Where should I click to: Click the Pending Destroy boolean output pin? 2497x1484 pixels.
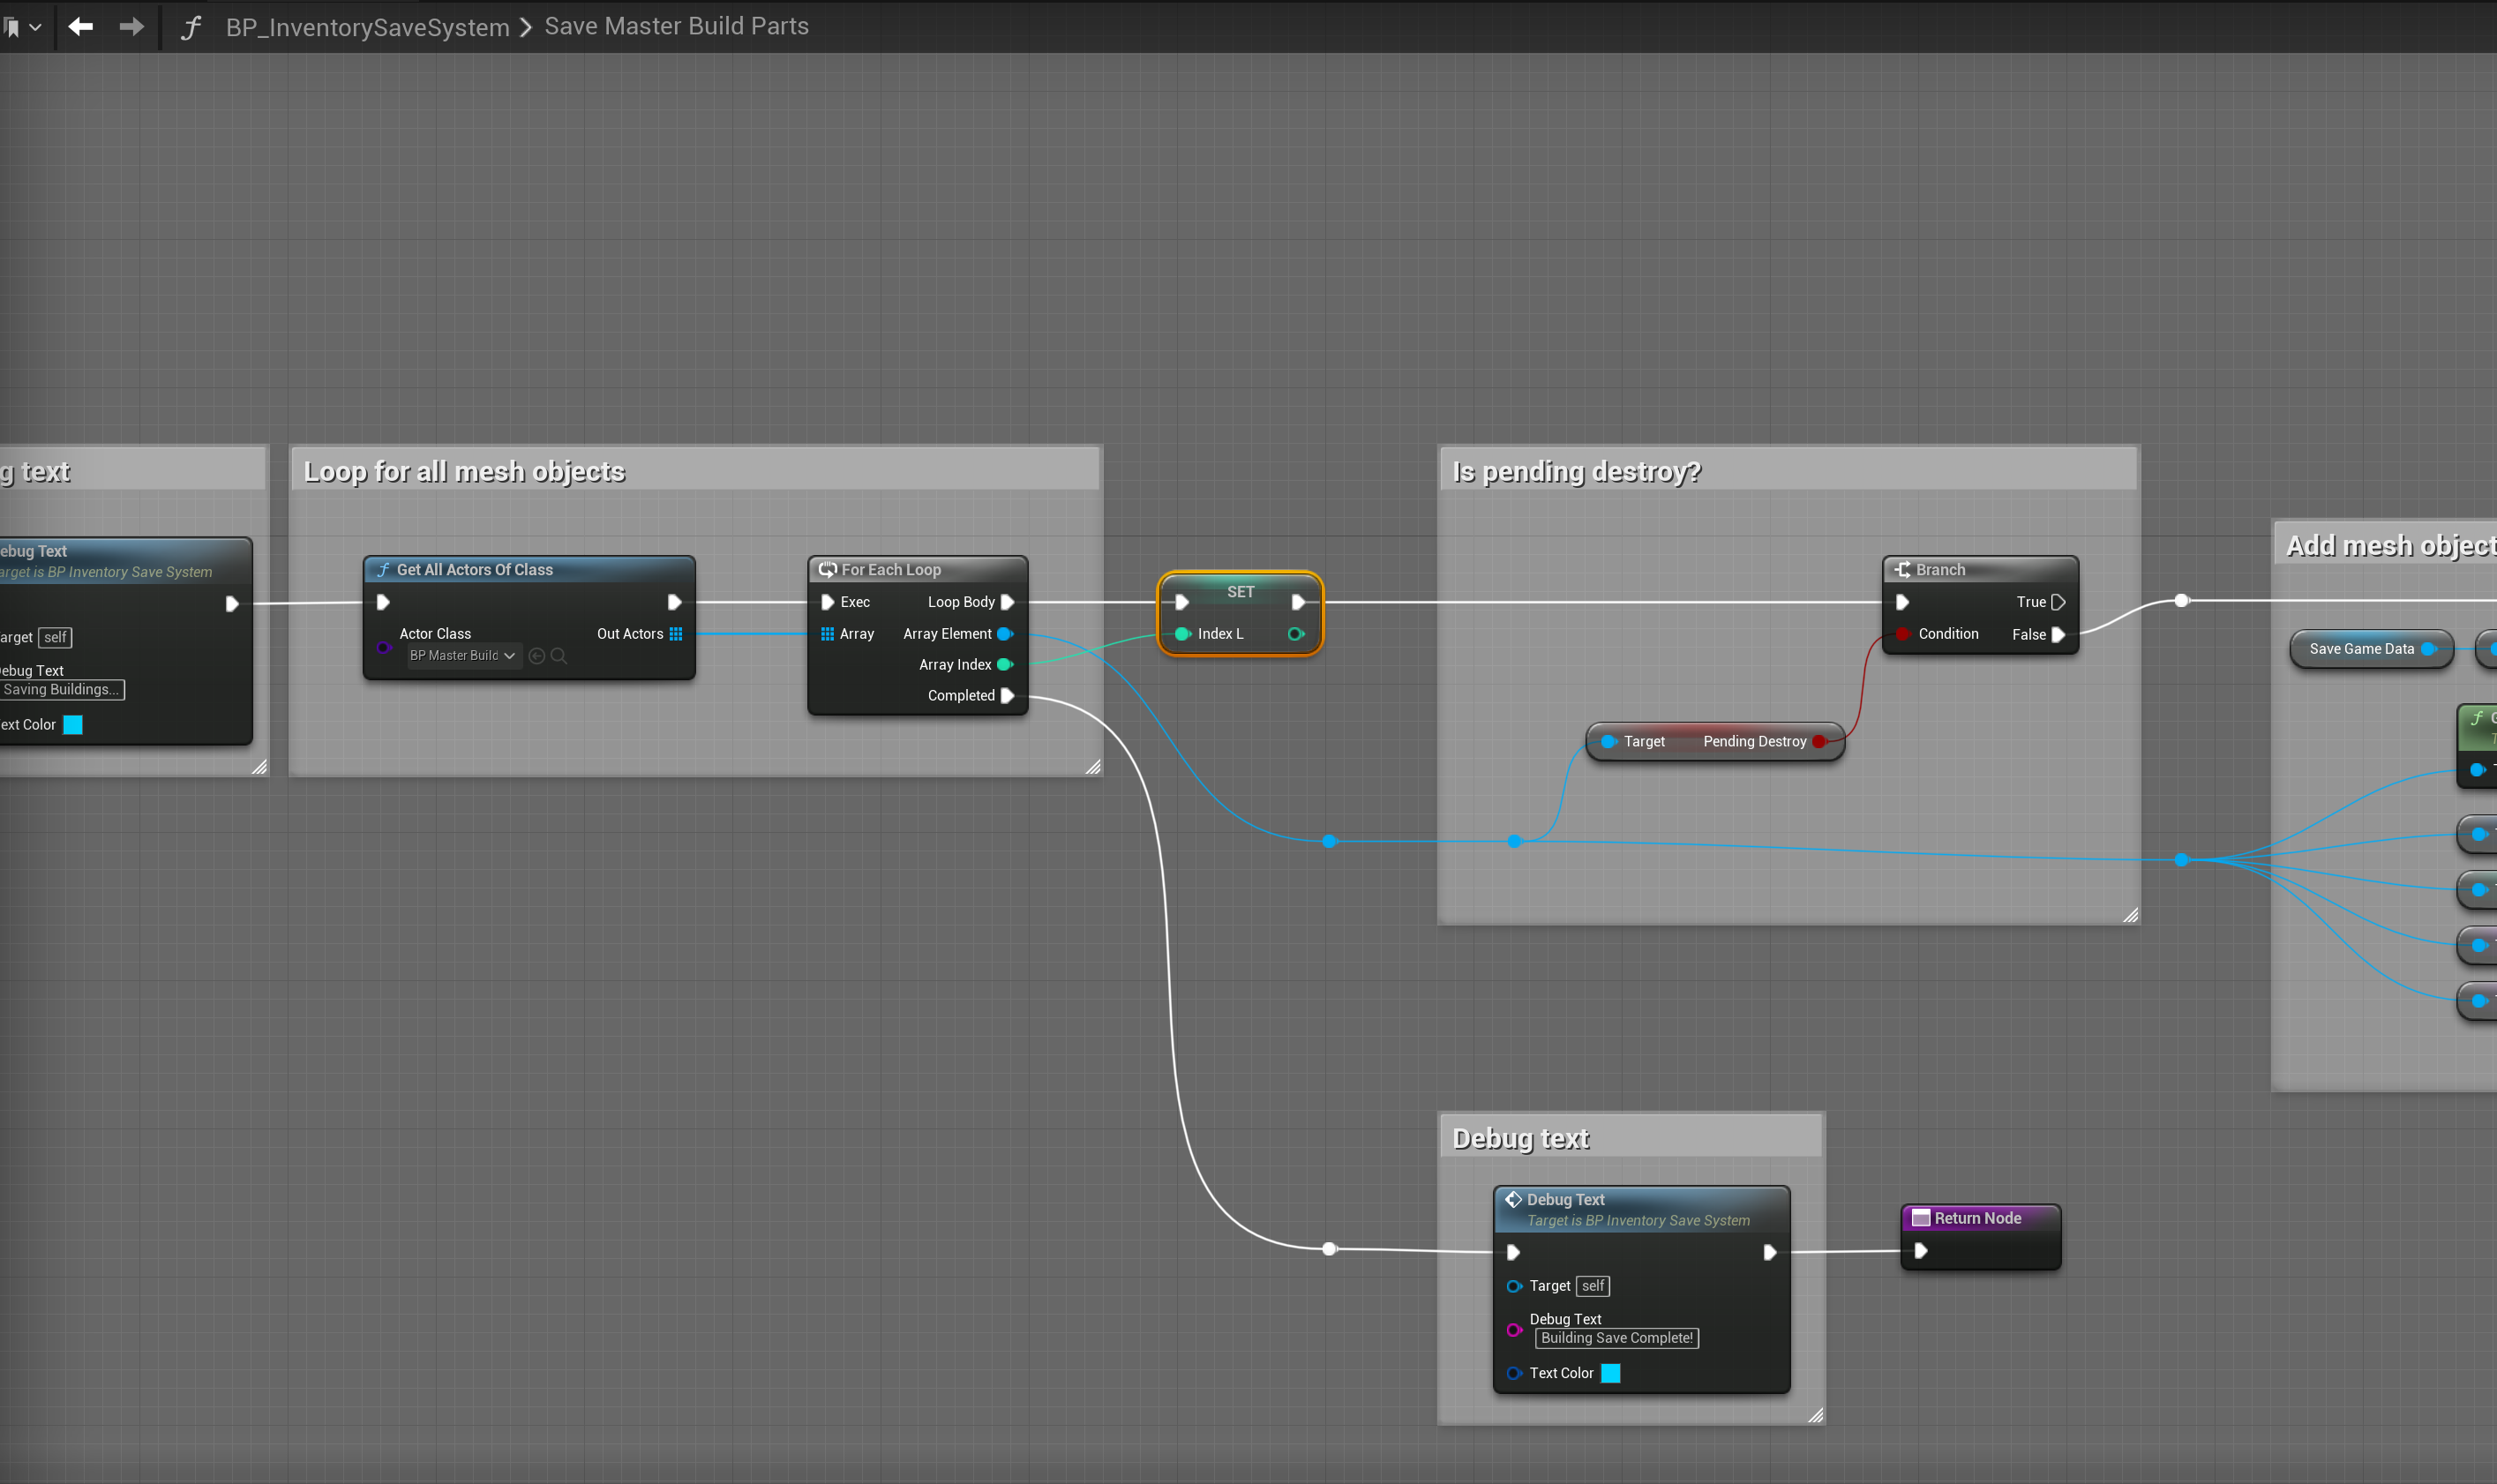pyautogui.click(x=1819, y=741)
